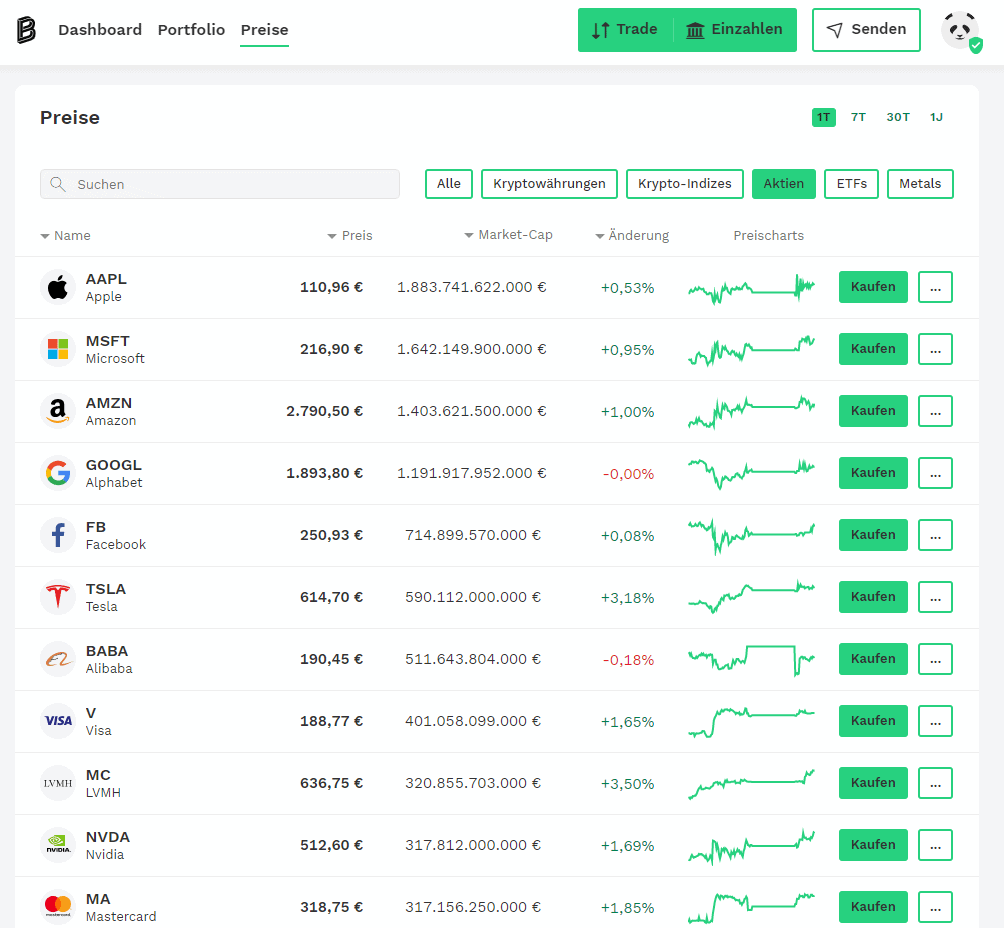Click the Preischarts column header
This screenshot has height=928, width=1004.
(768, 236)
